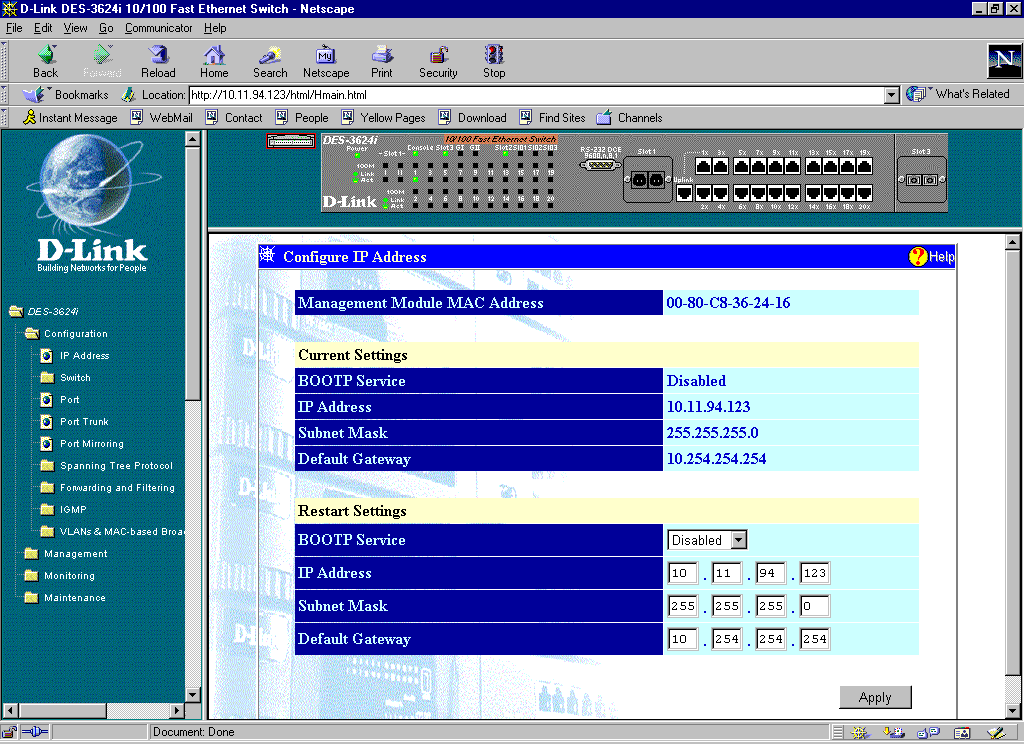Click the Apply button
Viewport: 1024px width, 744px height.
[875, 697]
